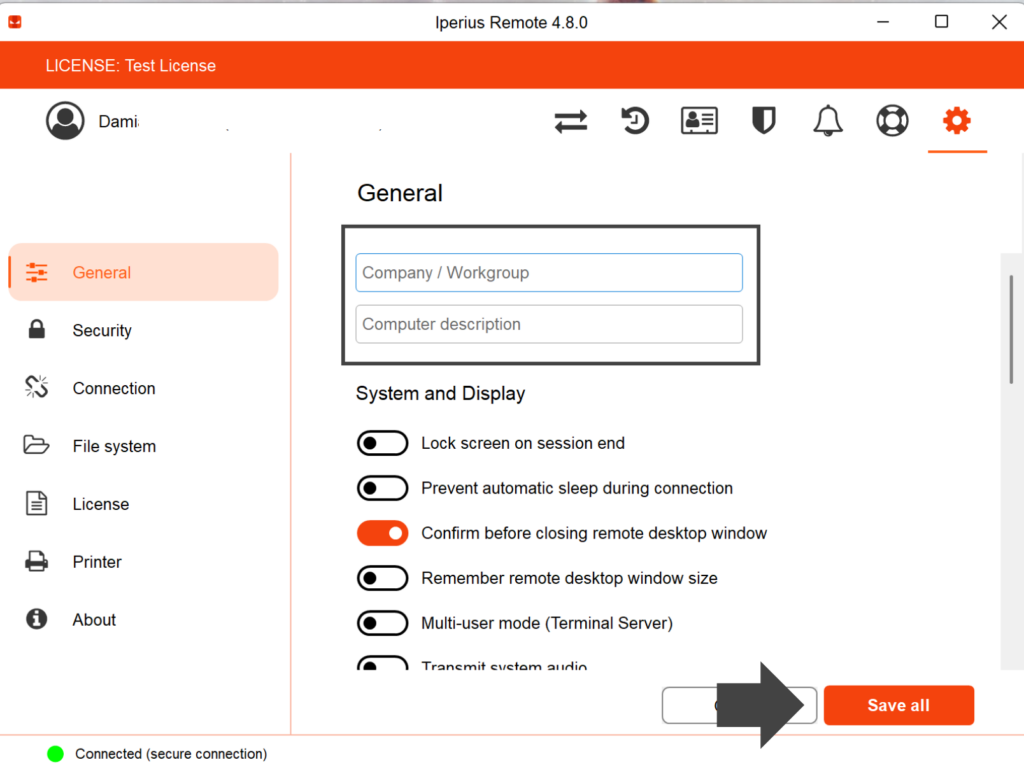Click the General page heading
Screen dimensions: 1024x769
point(400,193)
